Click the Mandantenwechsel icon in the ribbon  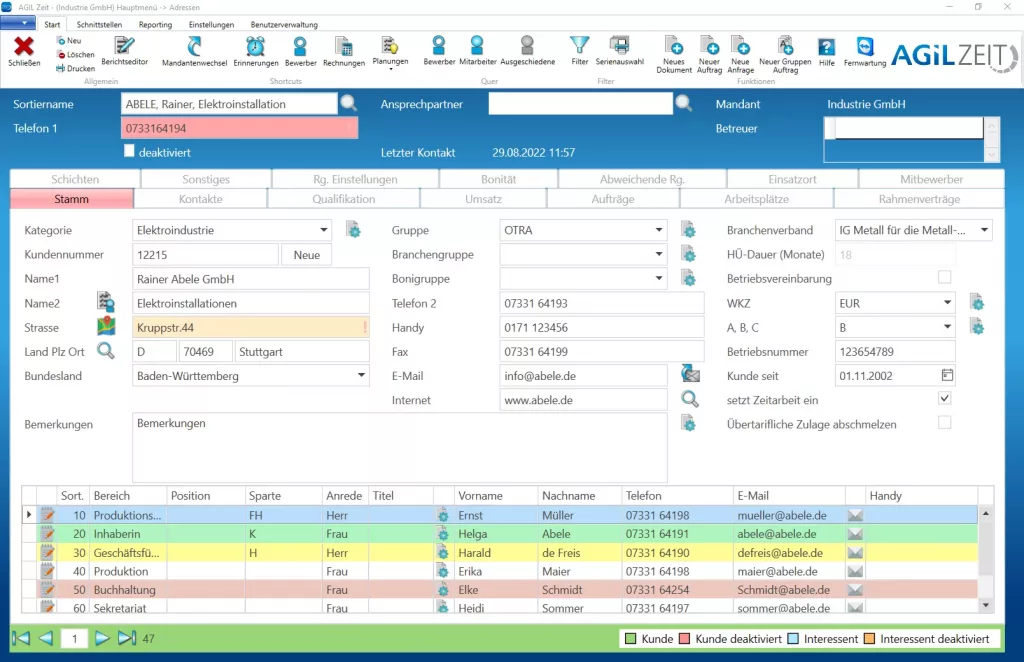pyautogui.click(x=194, y=46)
